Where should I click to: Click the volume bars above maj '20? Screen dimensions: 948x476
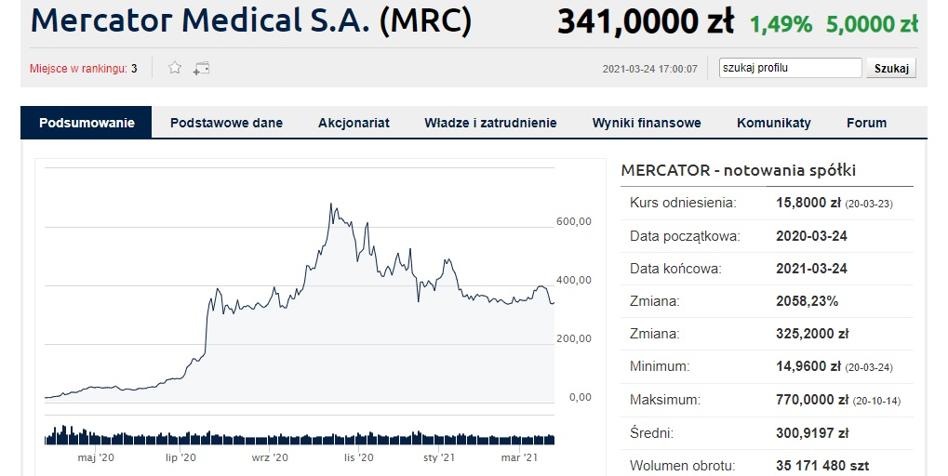(96, 437)
